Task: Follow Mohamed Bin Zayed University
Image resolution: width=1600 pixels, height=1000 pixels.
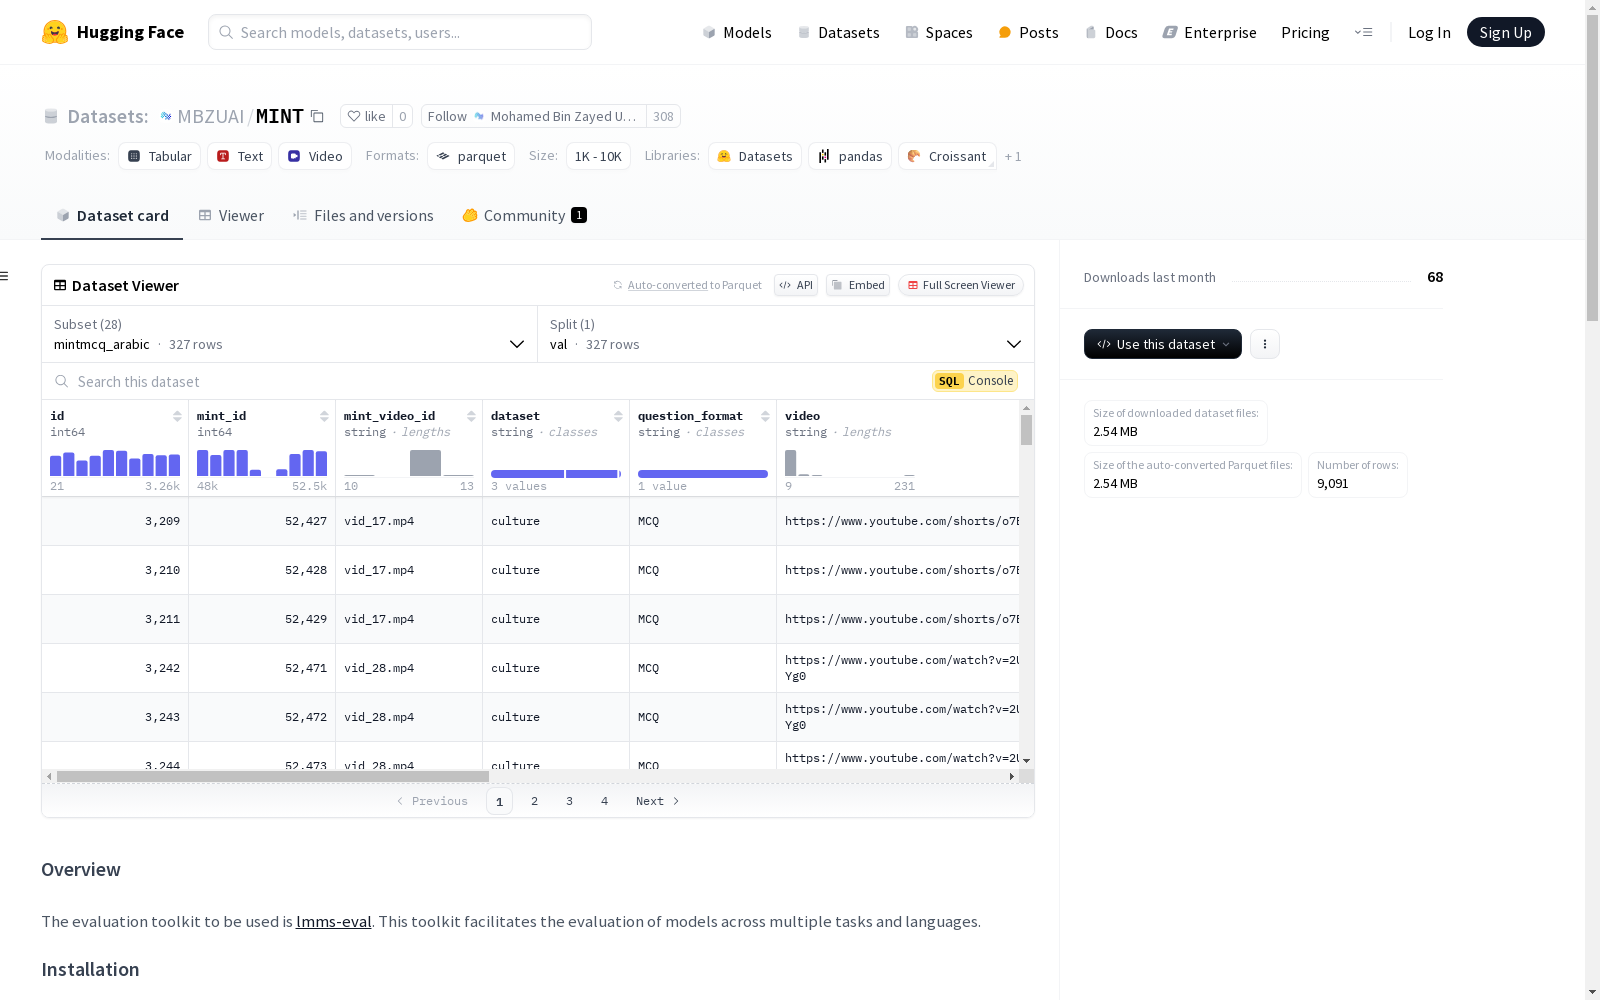Action: coord(533,116)
